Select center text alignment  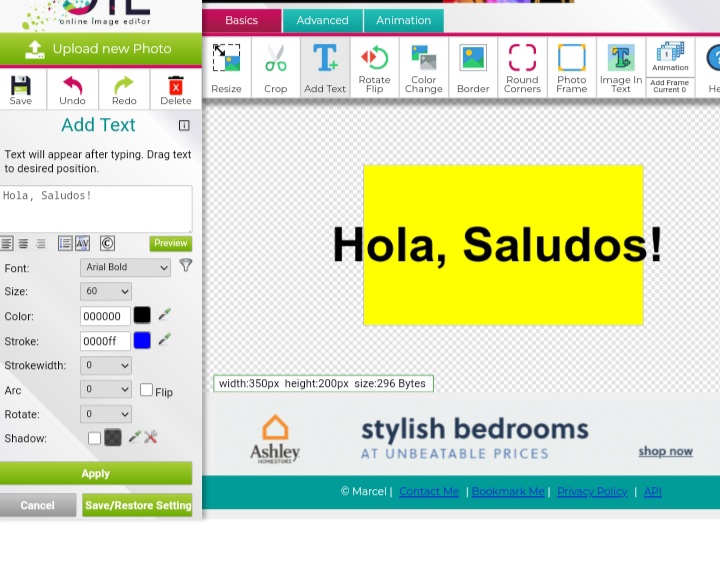(23, 244)
